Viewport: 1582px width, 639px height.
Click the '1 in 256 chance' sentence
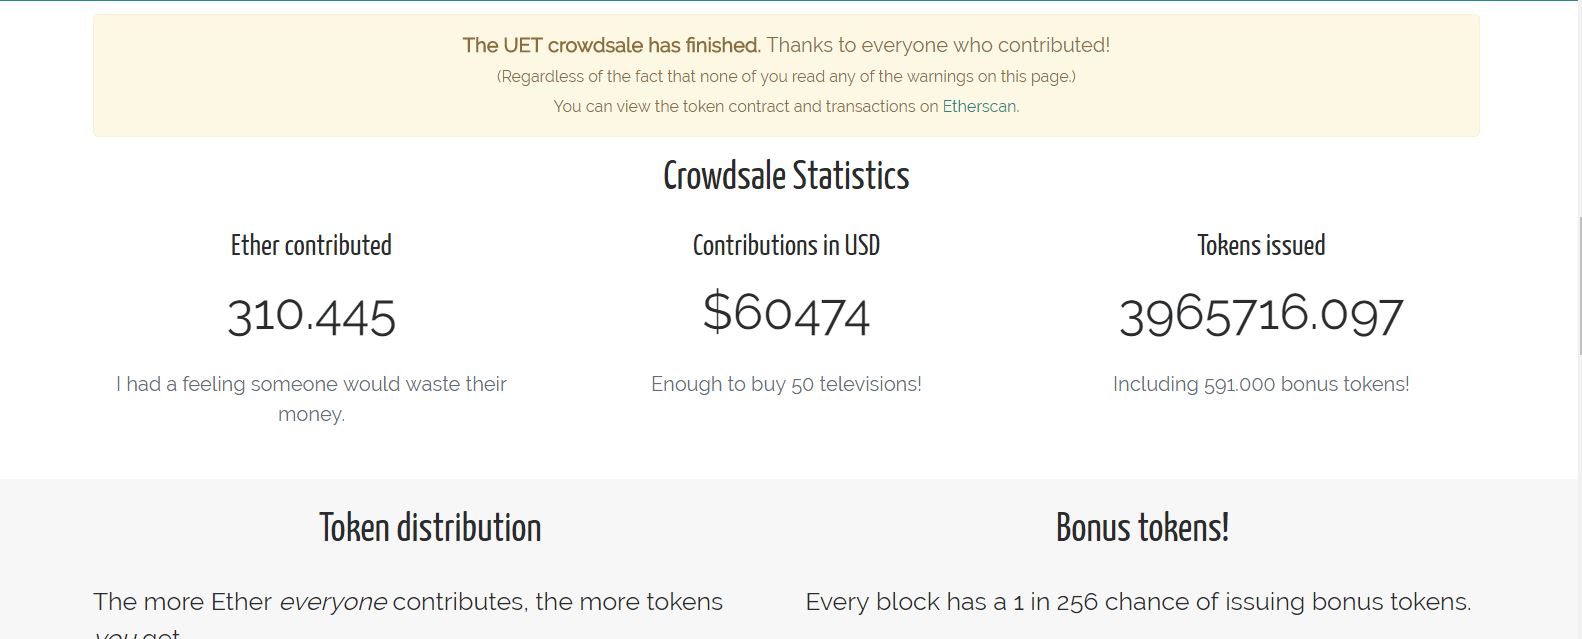1138,602
